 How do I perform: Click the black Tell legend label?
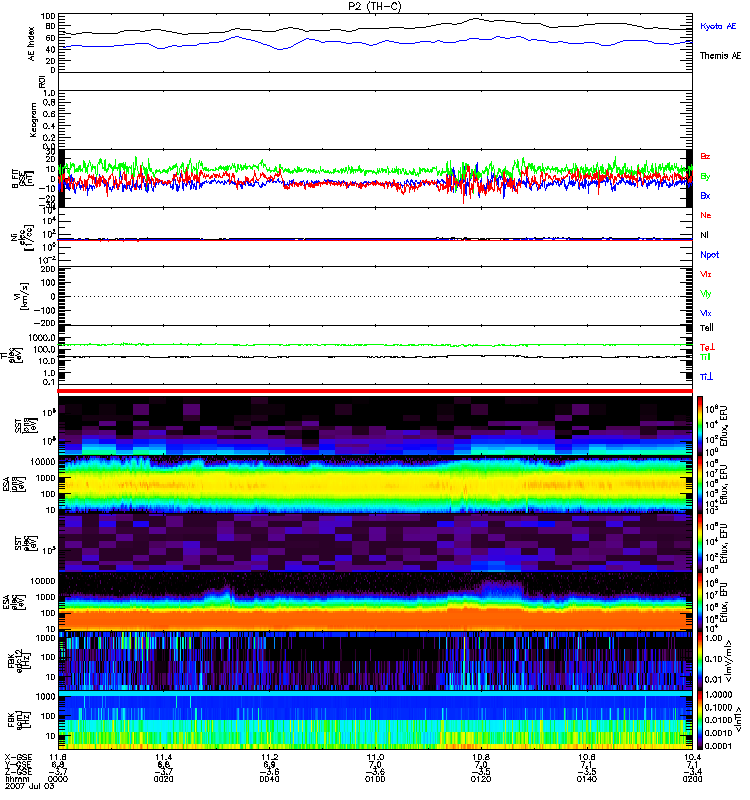(x=707, y=328)
